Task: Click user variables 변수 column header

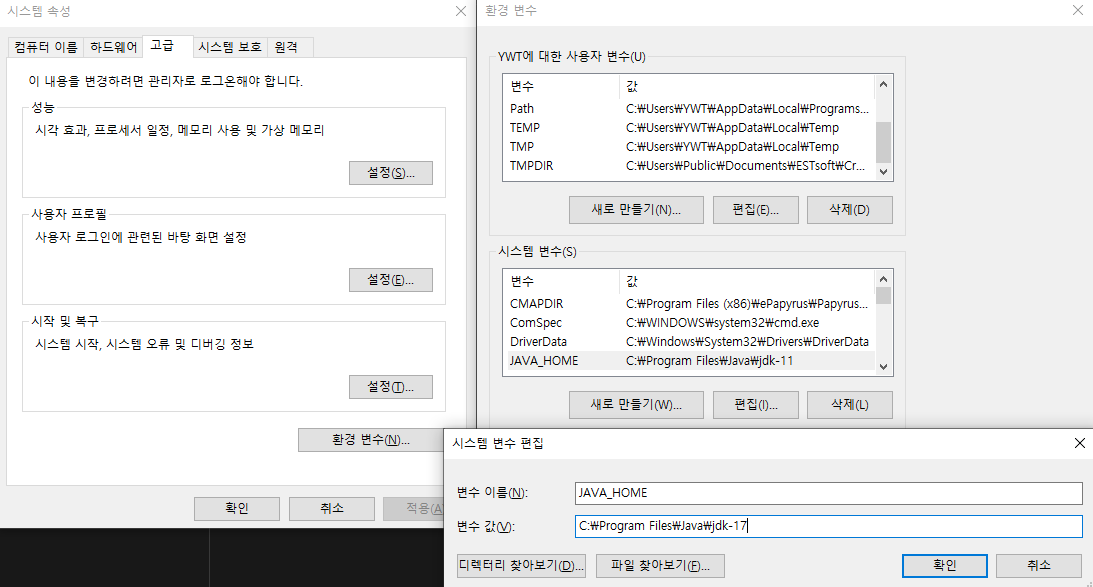Action: point(561,86)
